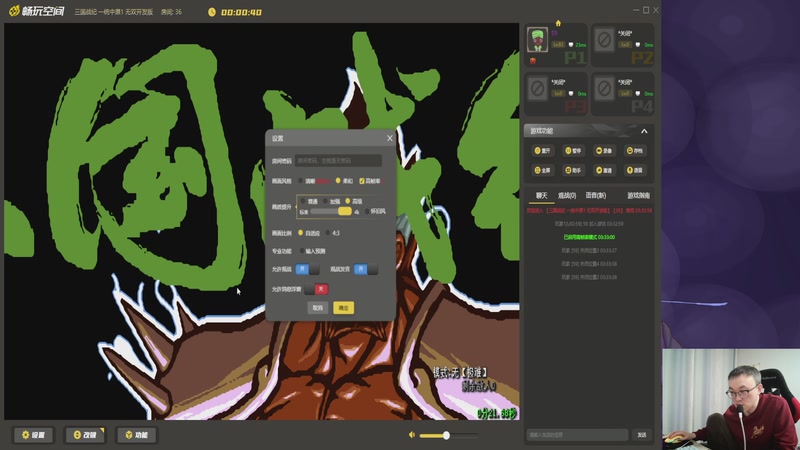Click the session timer clock icon
Screen dimensions: 800x450
tap(212, 12)
